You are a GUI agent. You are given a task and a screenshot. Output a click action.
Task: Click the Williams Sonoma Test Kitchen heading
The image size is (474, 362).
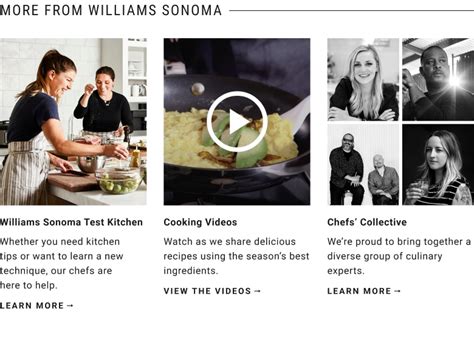click(x=71, y=222)
